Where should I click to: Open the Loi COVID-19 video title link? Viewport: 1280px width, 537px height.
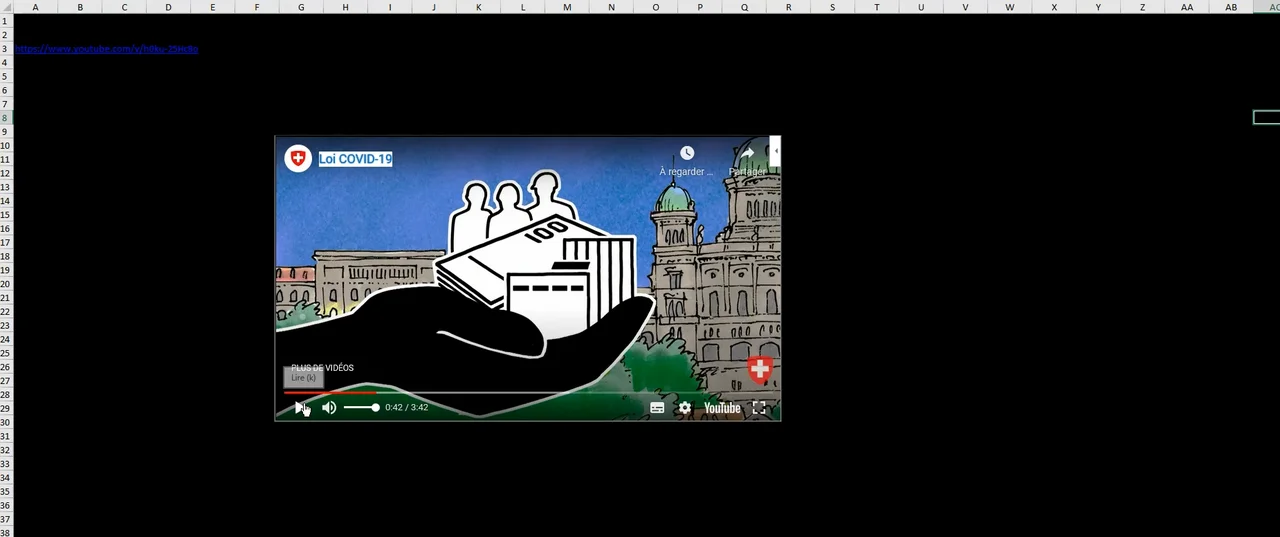coord(355,159)
